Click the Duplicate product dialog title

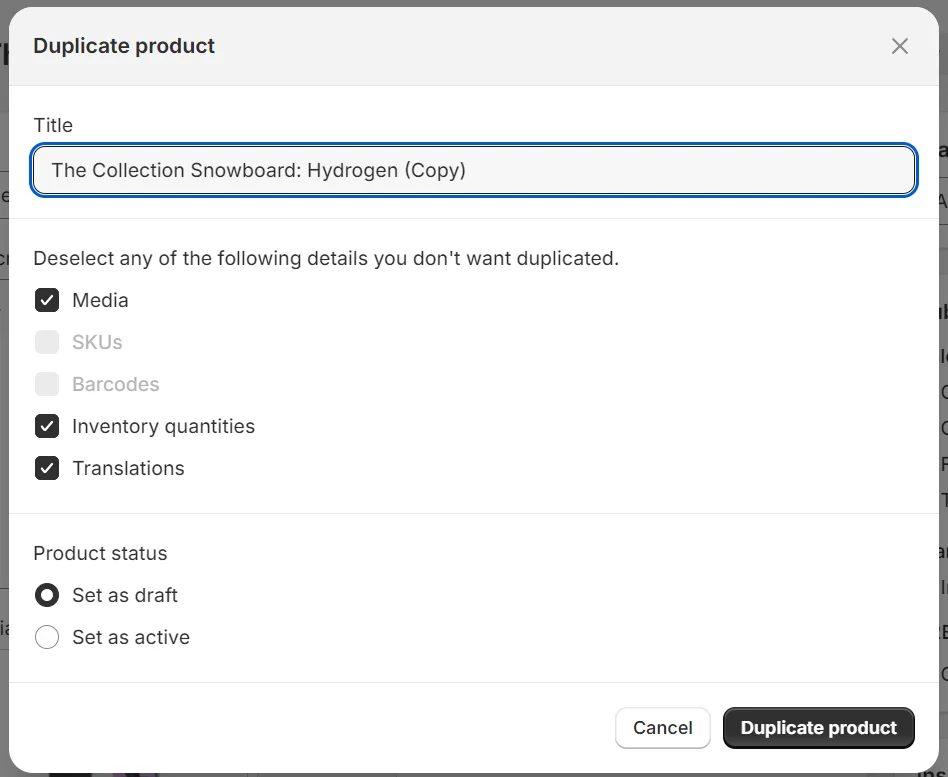coord(124,46)
